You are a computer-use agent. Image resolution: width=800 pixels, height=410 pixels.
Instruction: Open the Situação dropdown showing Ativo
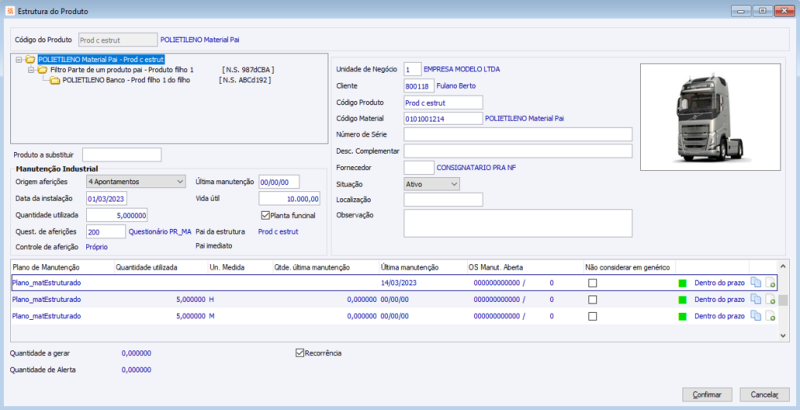[432, 184]
